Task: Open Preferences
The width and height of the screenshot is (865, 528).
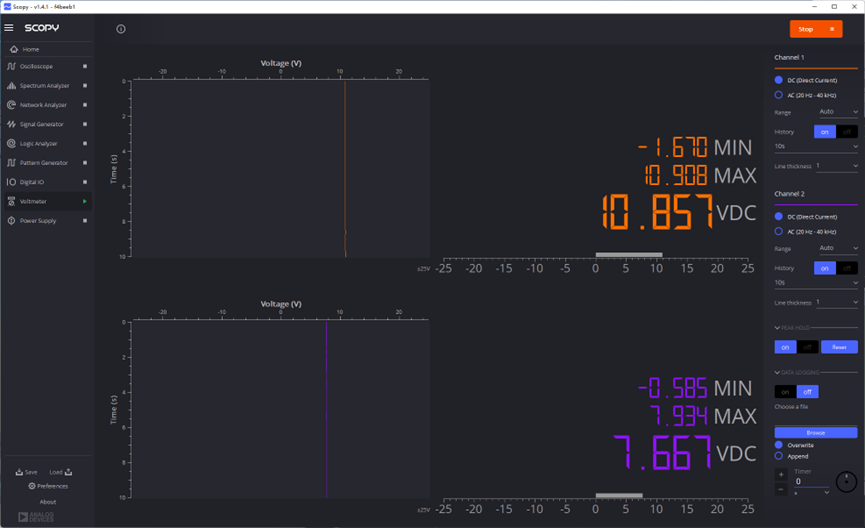Action: (48, 486)
